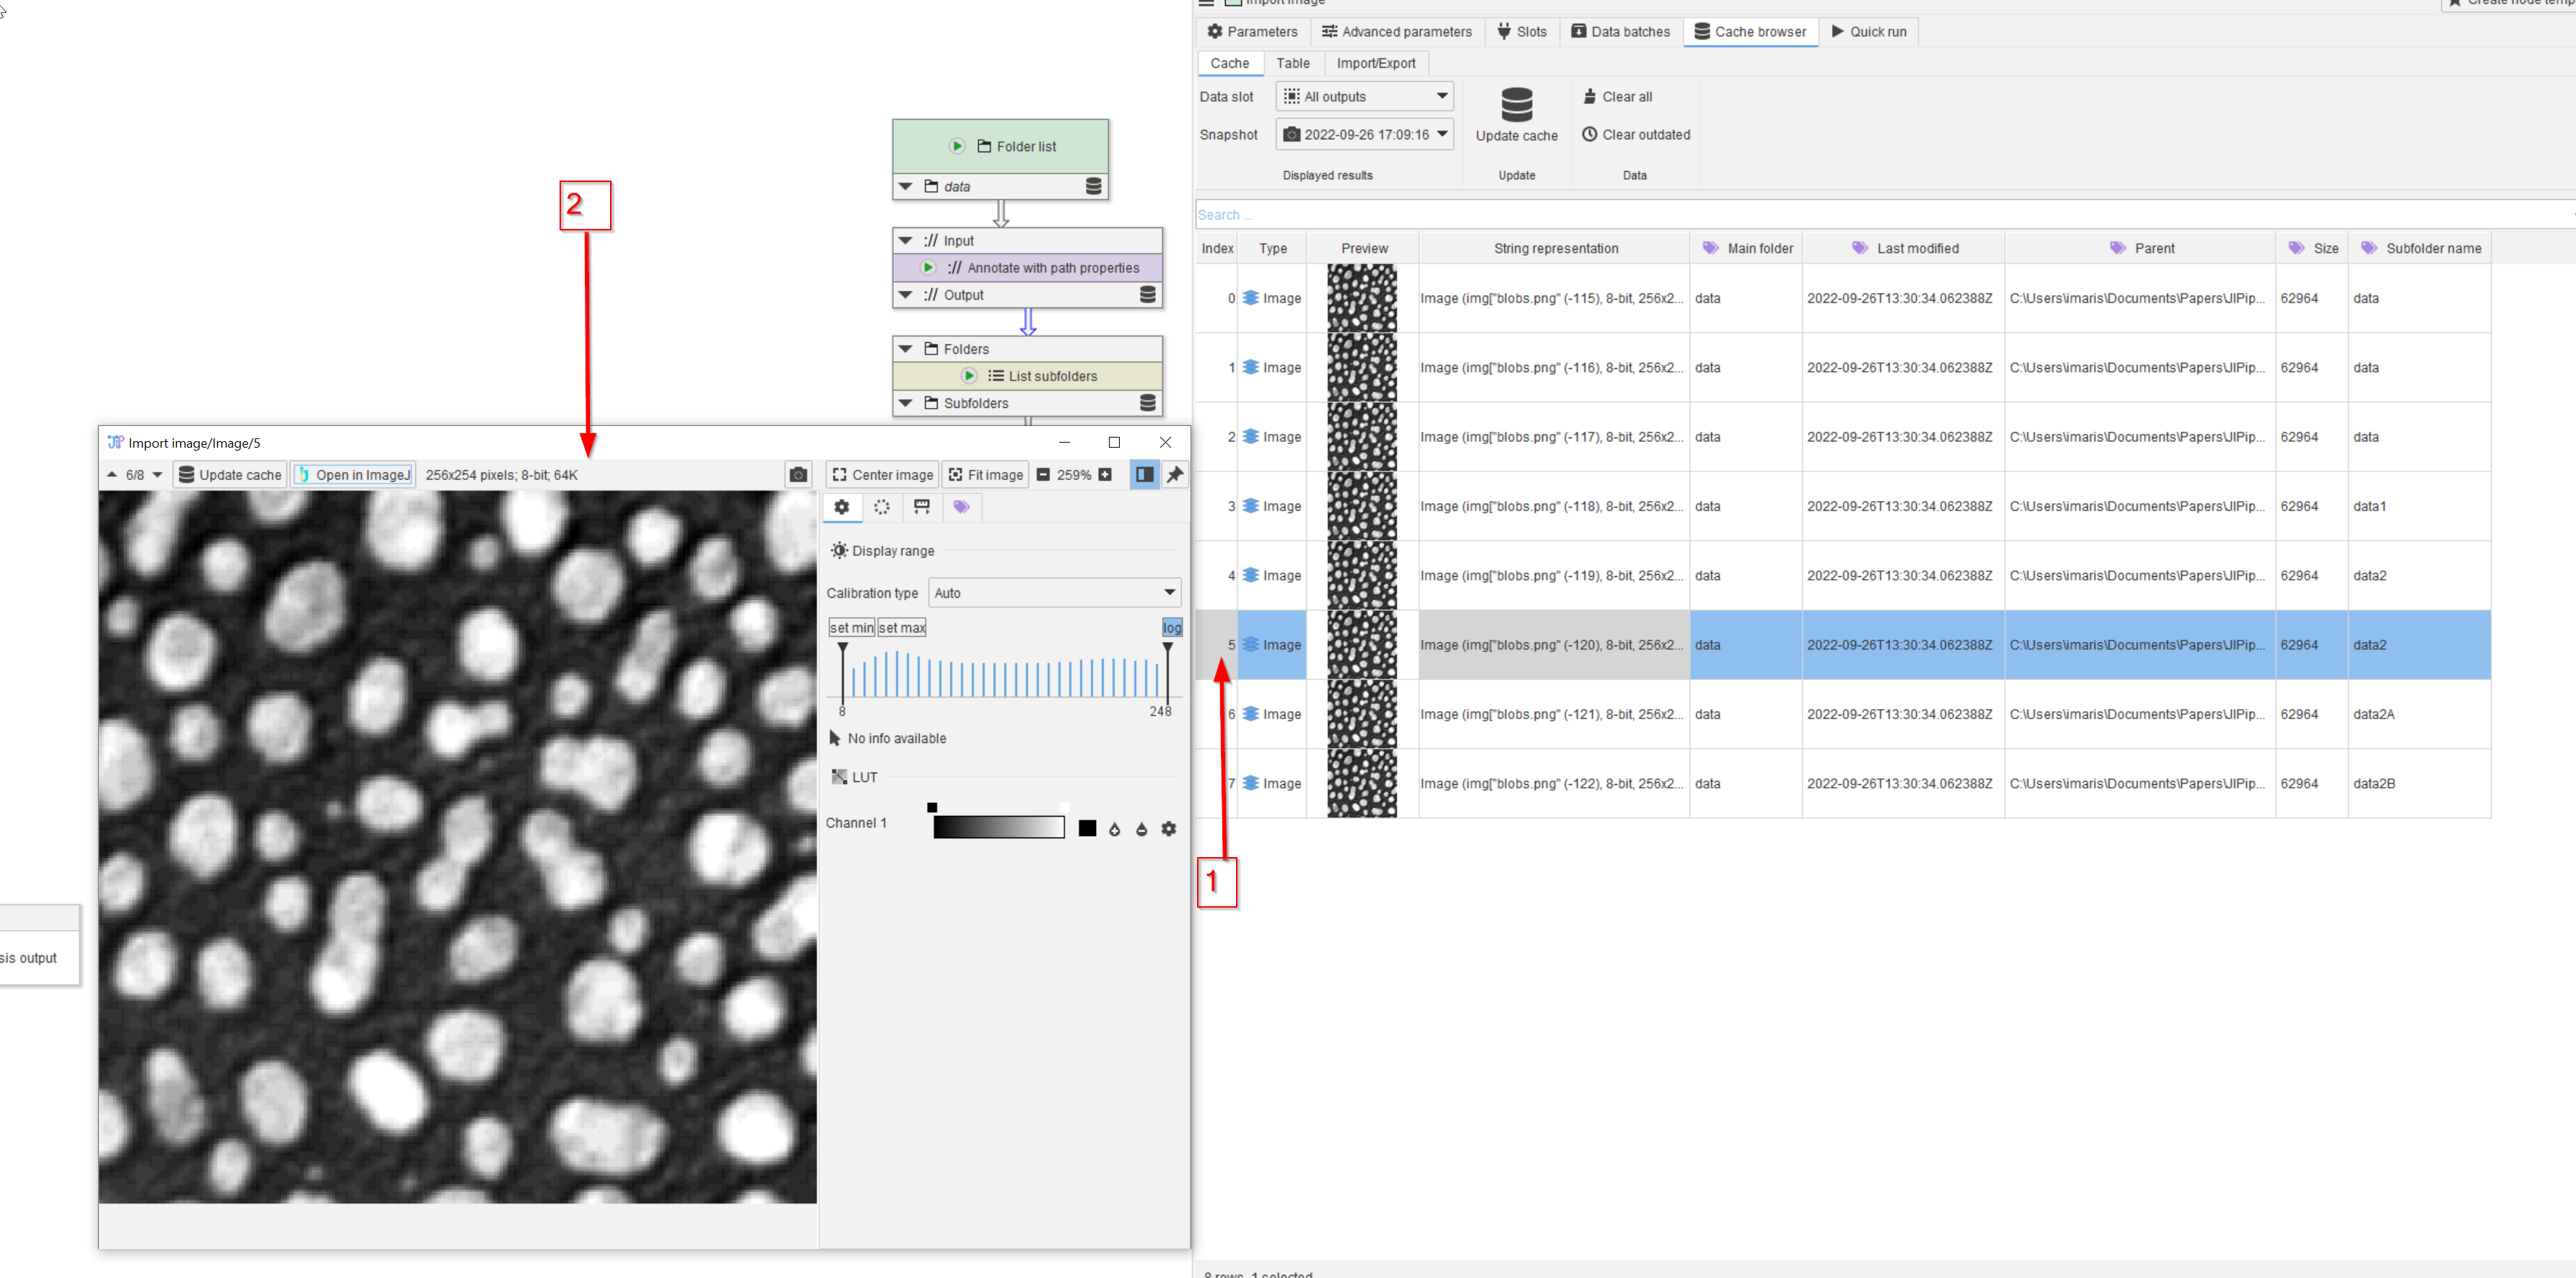Open the purple tags tab icon
The image size is (2576, 1278).
click(961, 507)
